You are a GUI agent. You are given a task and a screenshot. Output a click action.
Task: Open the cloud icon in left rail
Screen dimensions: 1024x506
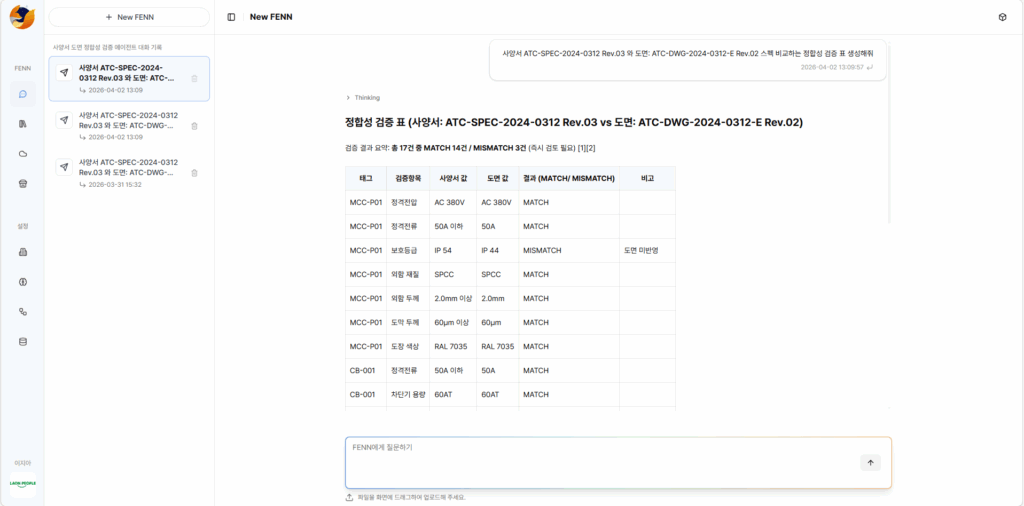pos(23,154)
